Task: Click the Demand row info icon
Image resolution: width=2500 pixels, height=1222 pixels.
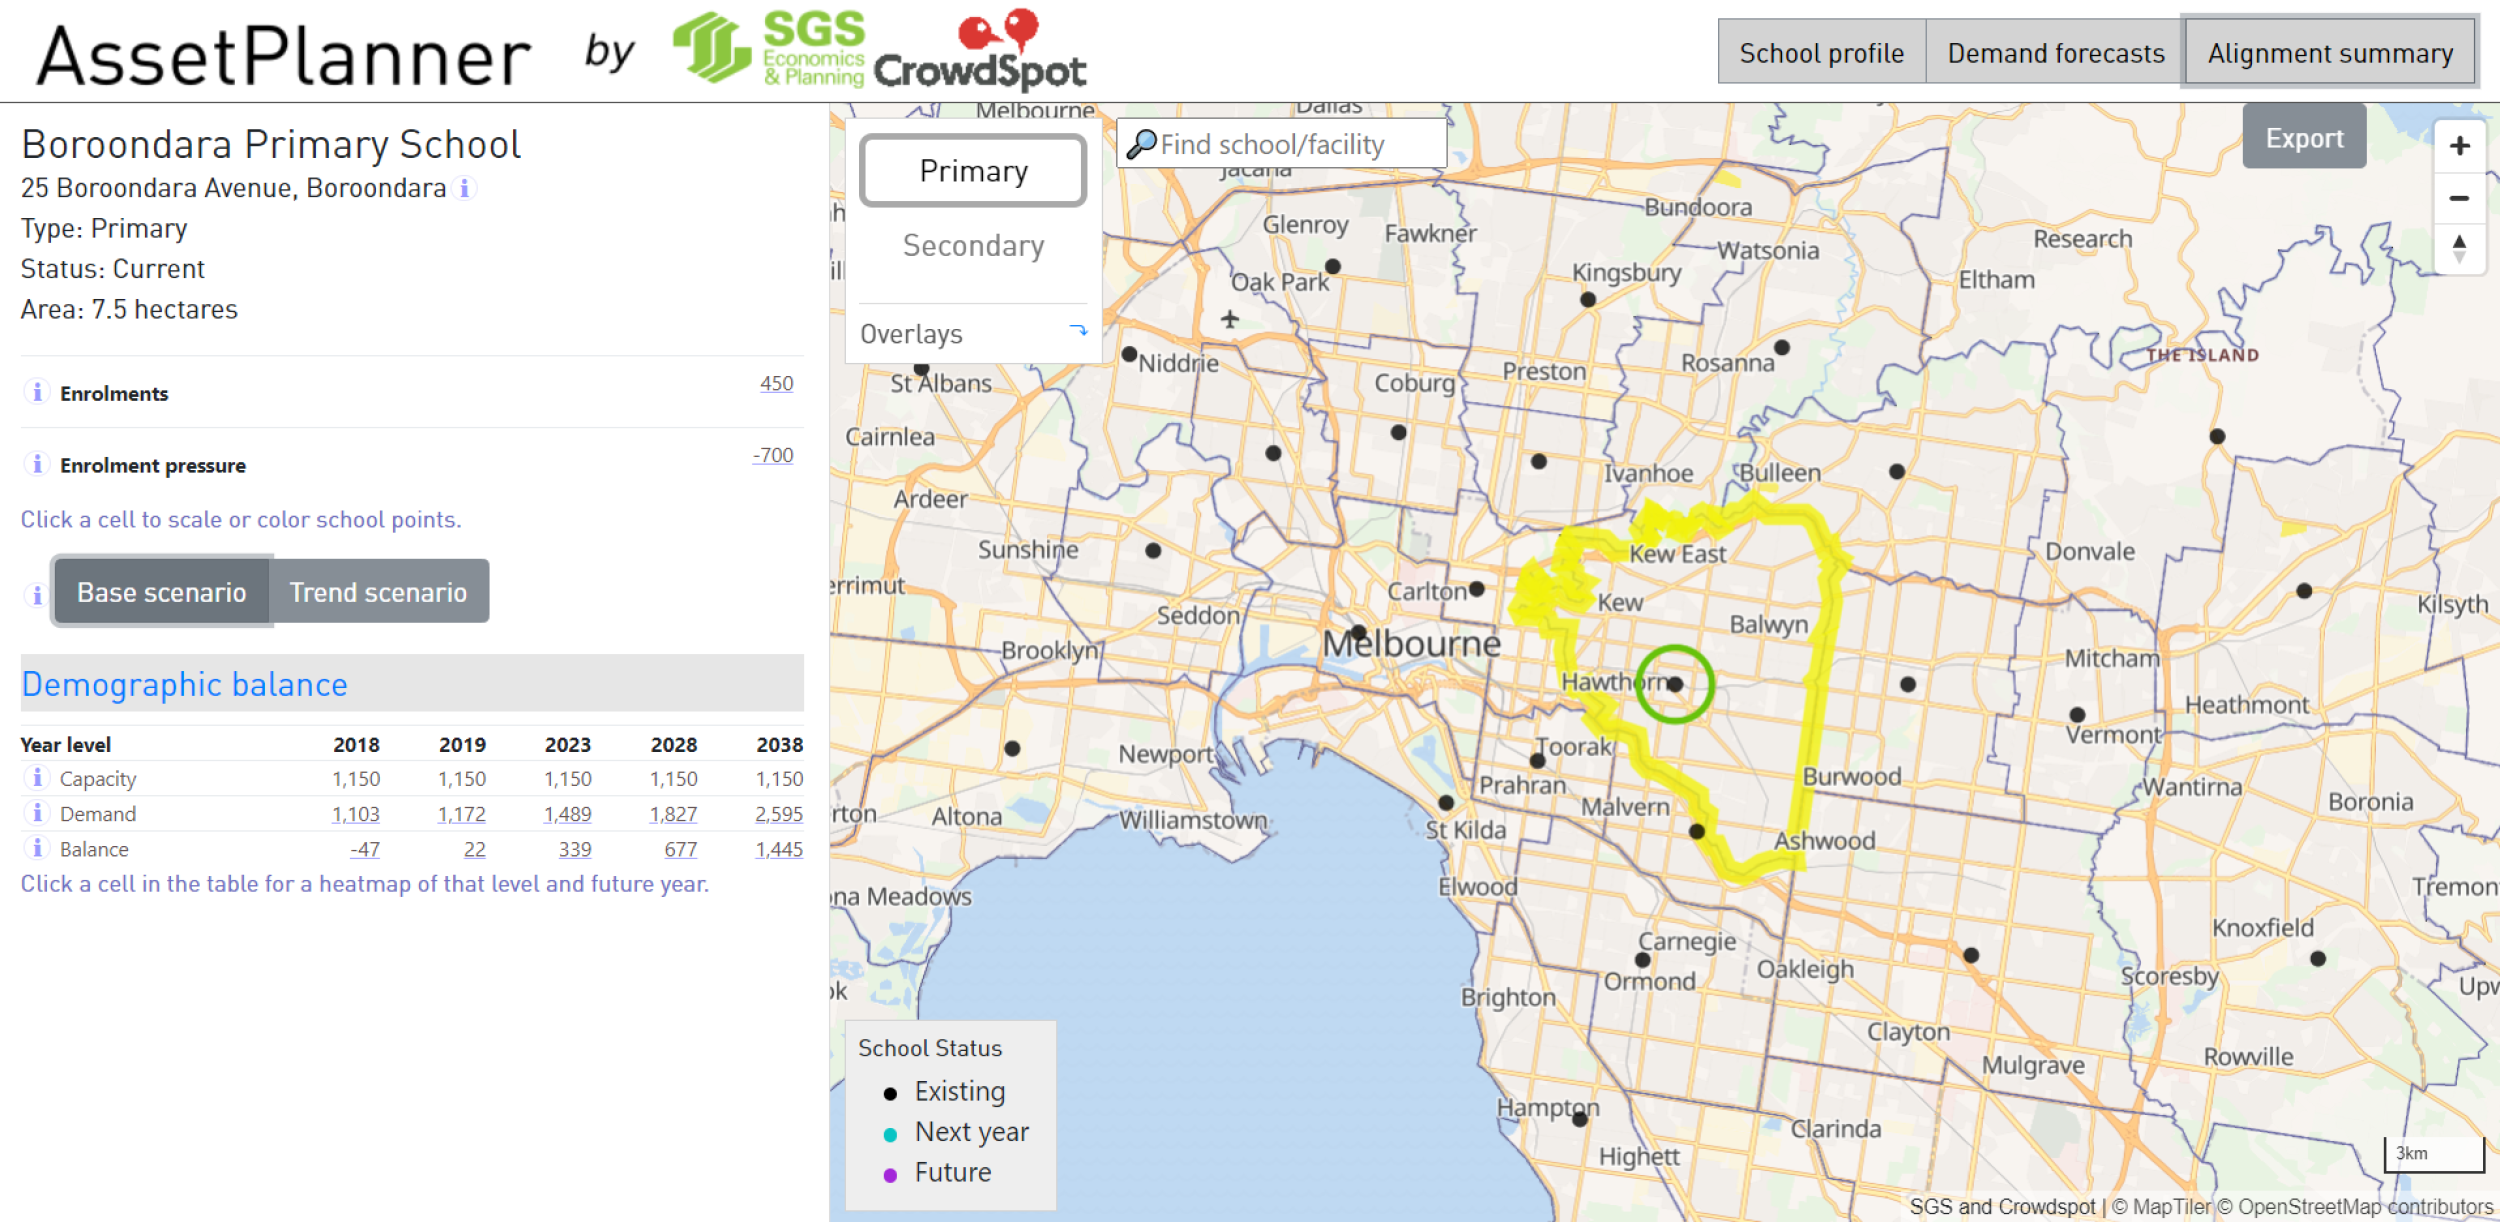Action: click(37, 813)
